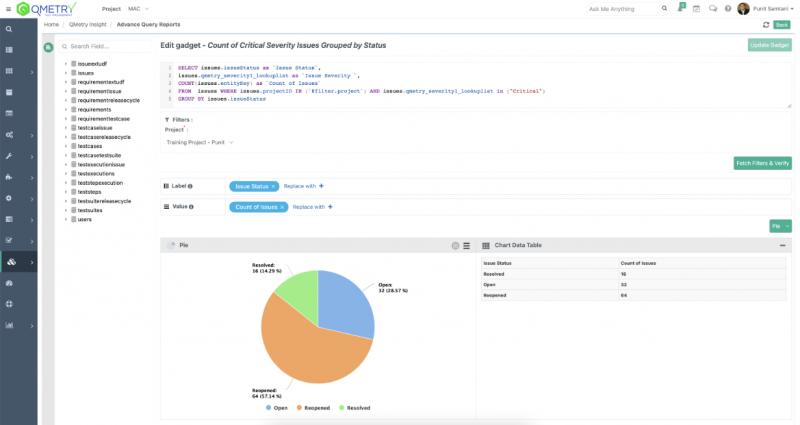This screenshot has height=425, width=800.
Task: Remove the Issue Status label tag
Action: tap(273, 186)
